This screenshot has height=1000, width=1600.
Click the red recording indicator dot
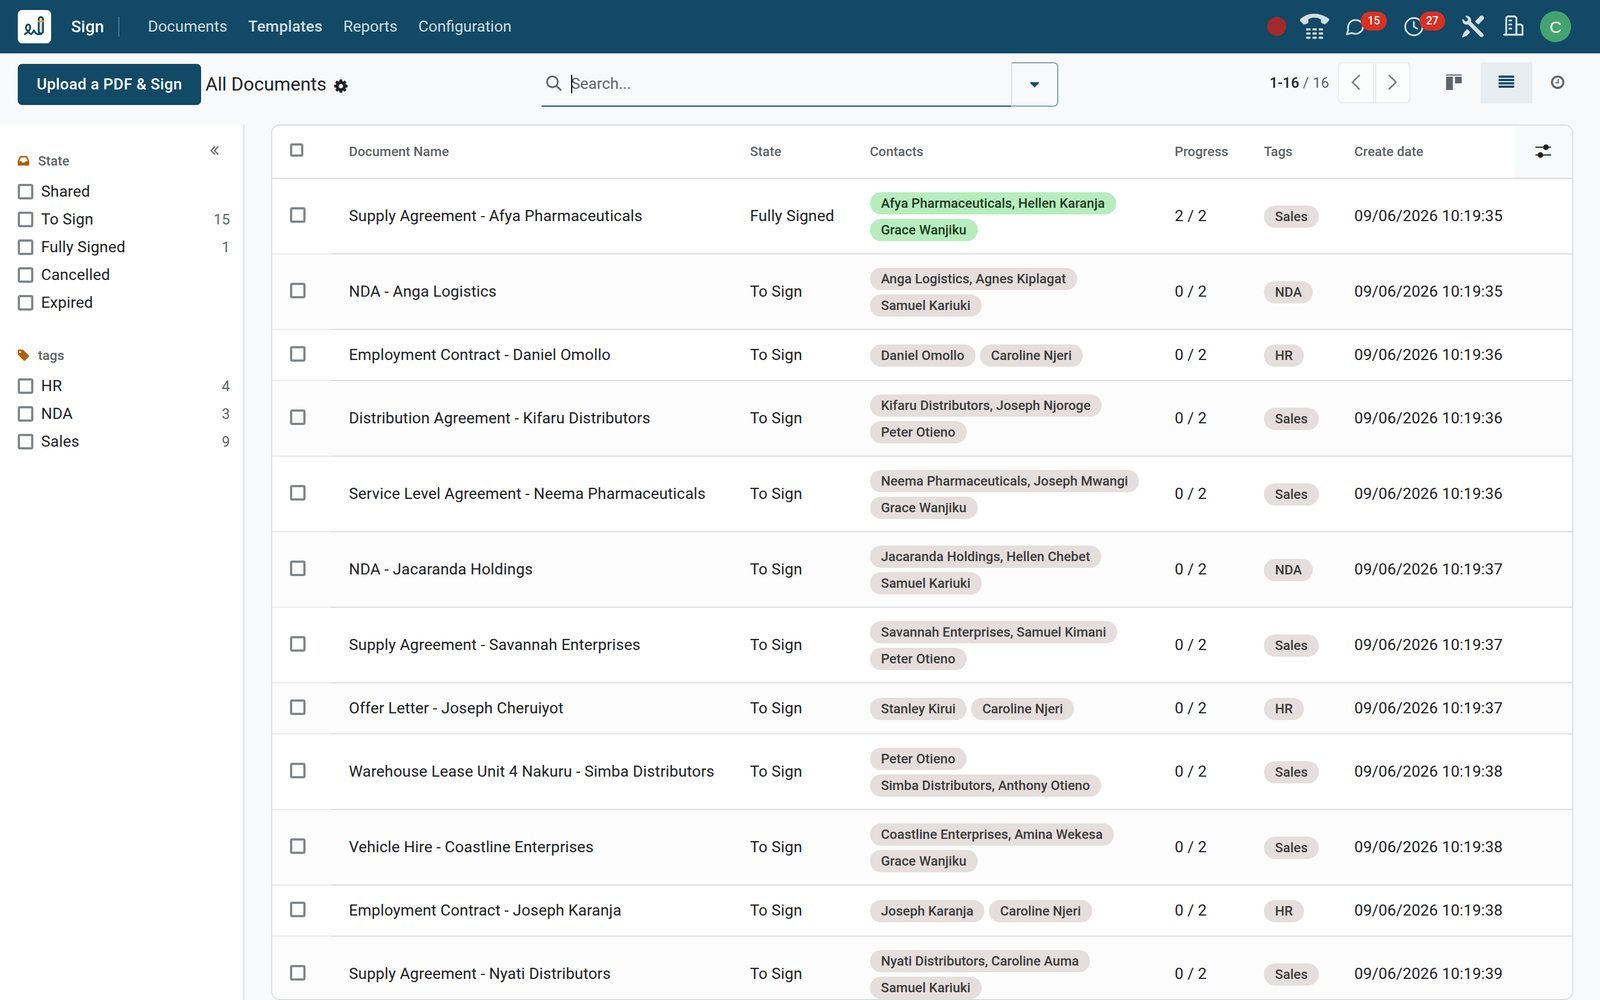click(x=1276, y=27)
